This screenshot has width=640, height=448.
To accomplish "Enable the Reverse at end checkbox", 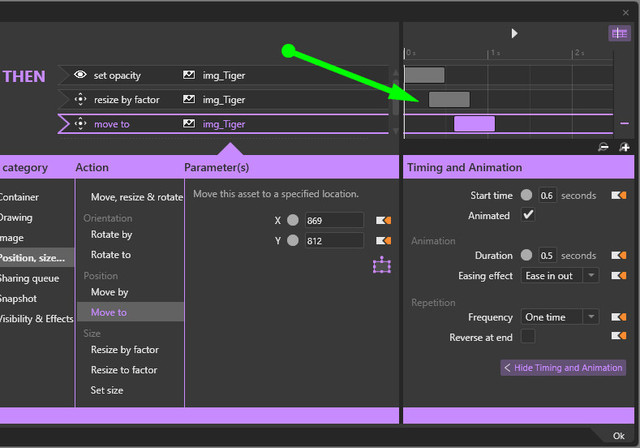I will click(528, 337).
